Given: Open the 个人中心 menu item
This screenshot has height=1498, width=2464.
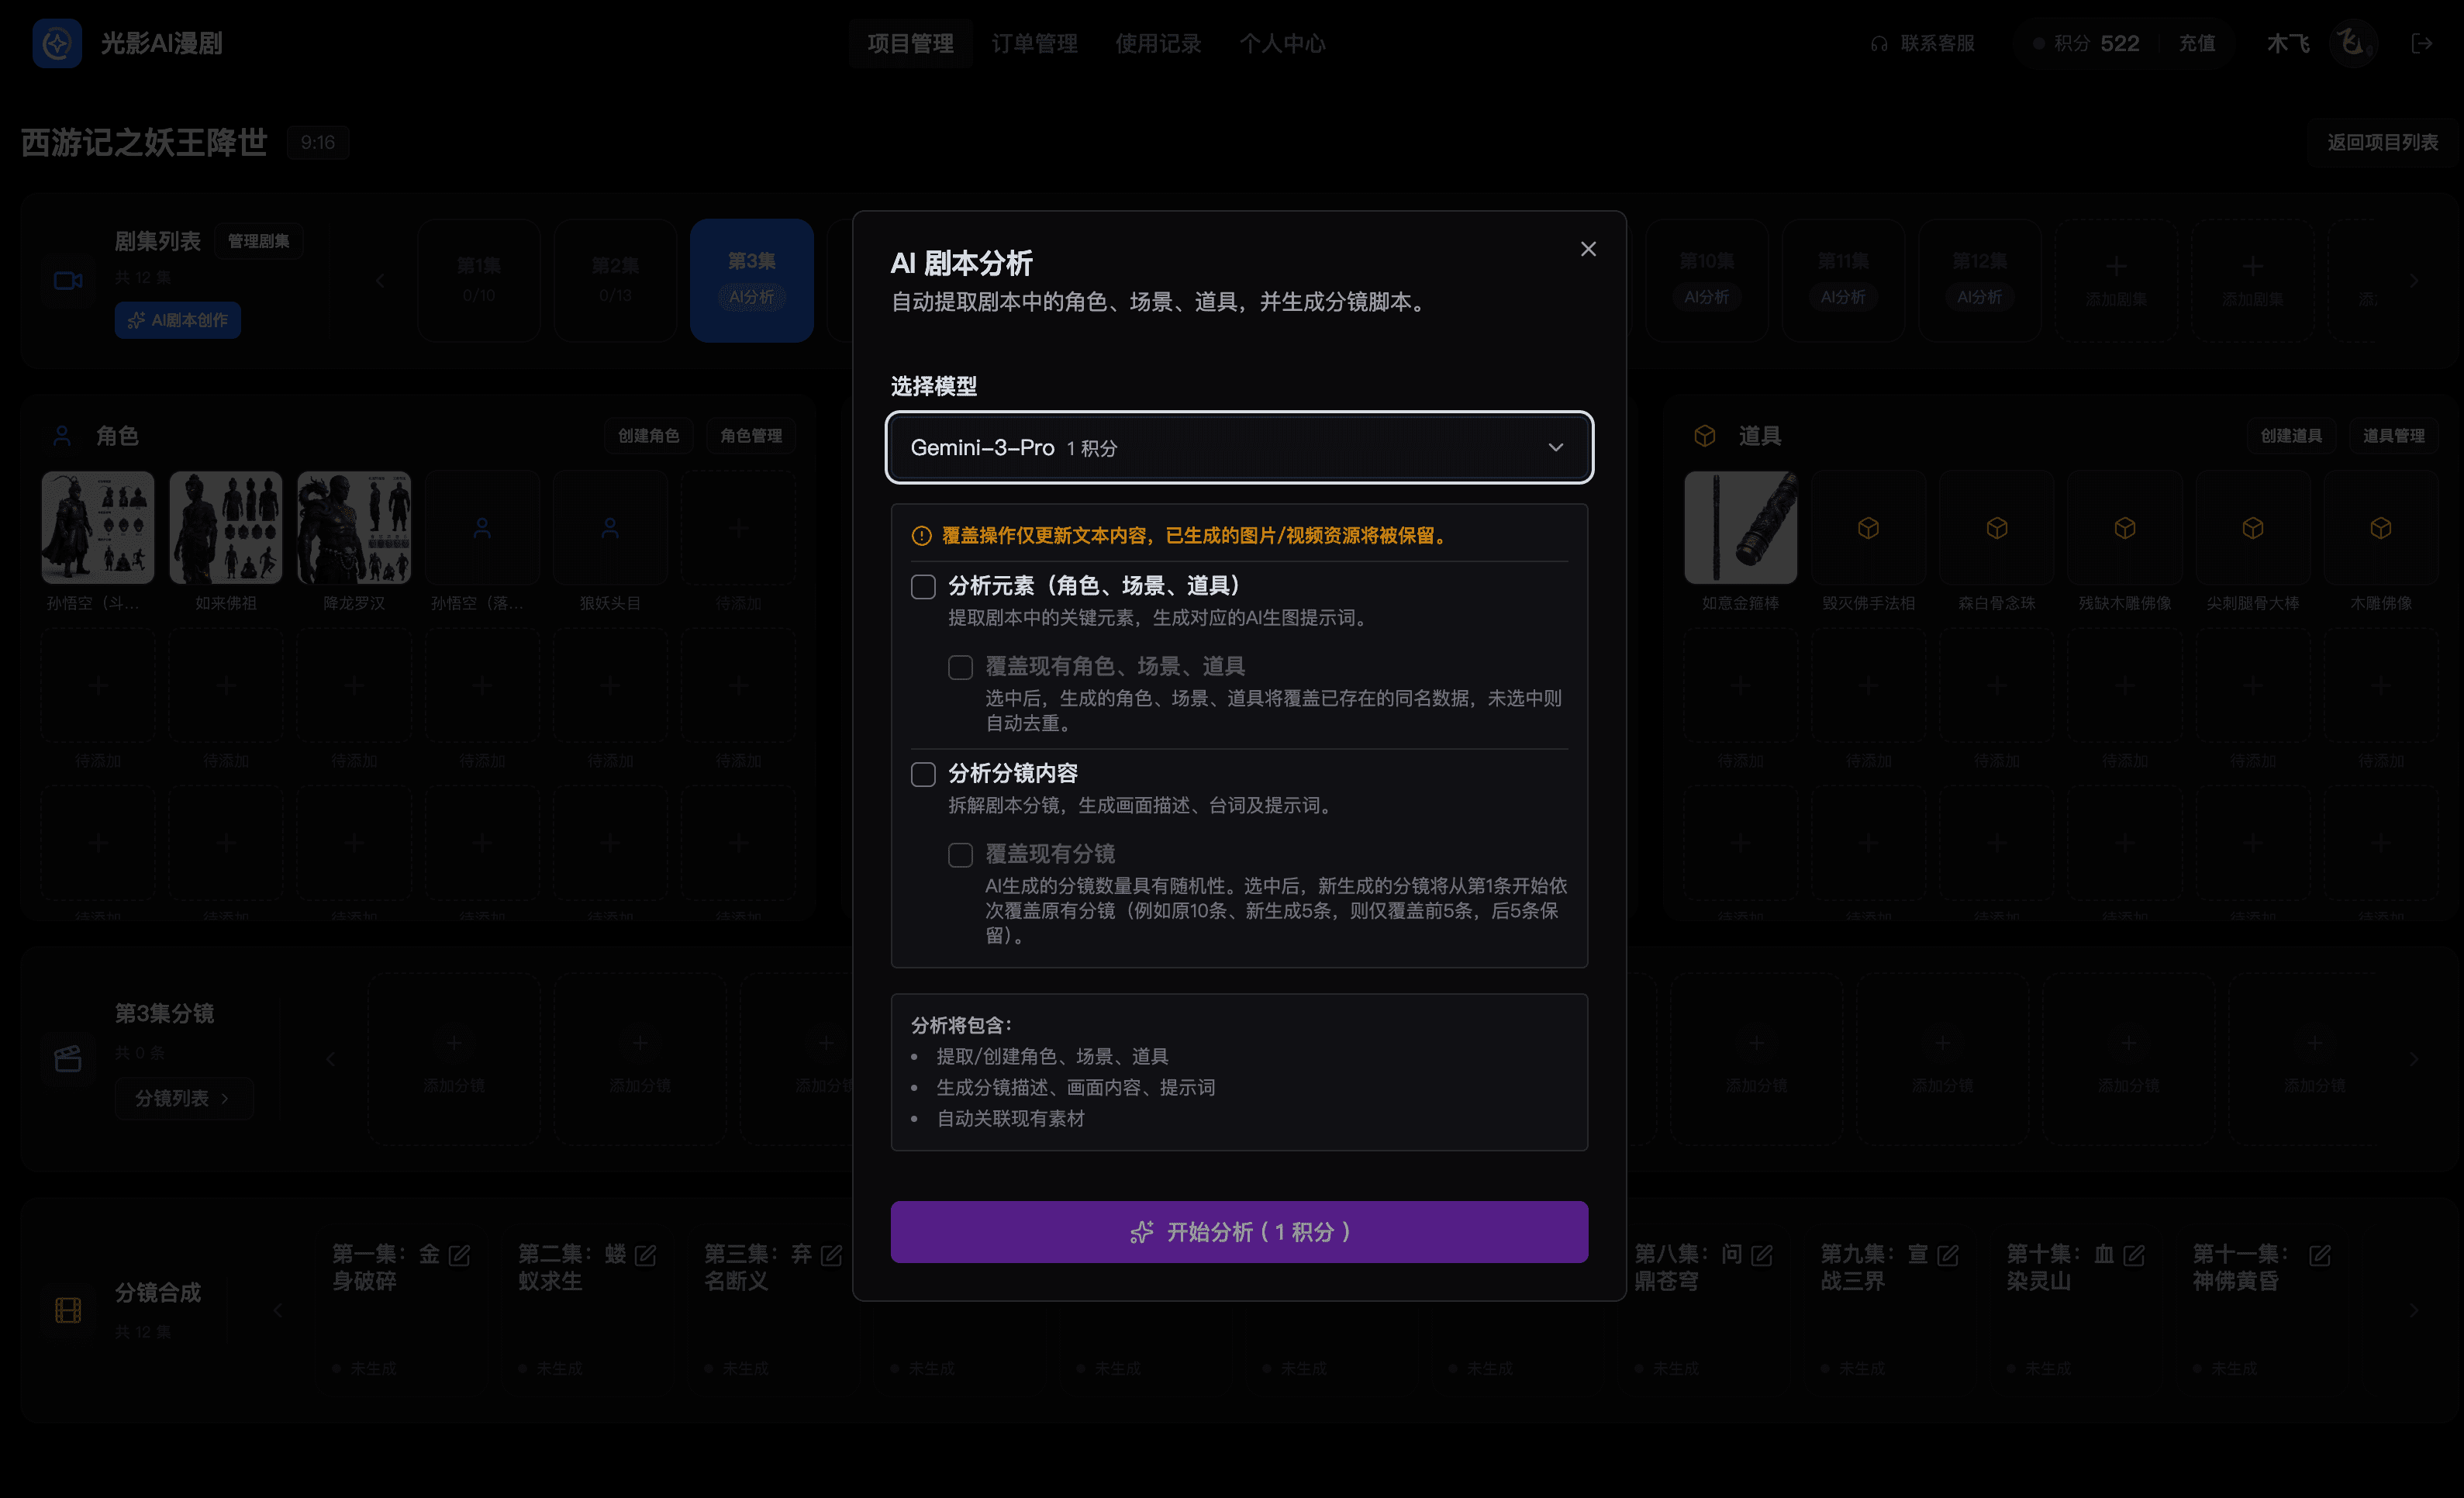Looking at the screenshot, I should (1283, 43).
